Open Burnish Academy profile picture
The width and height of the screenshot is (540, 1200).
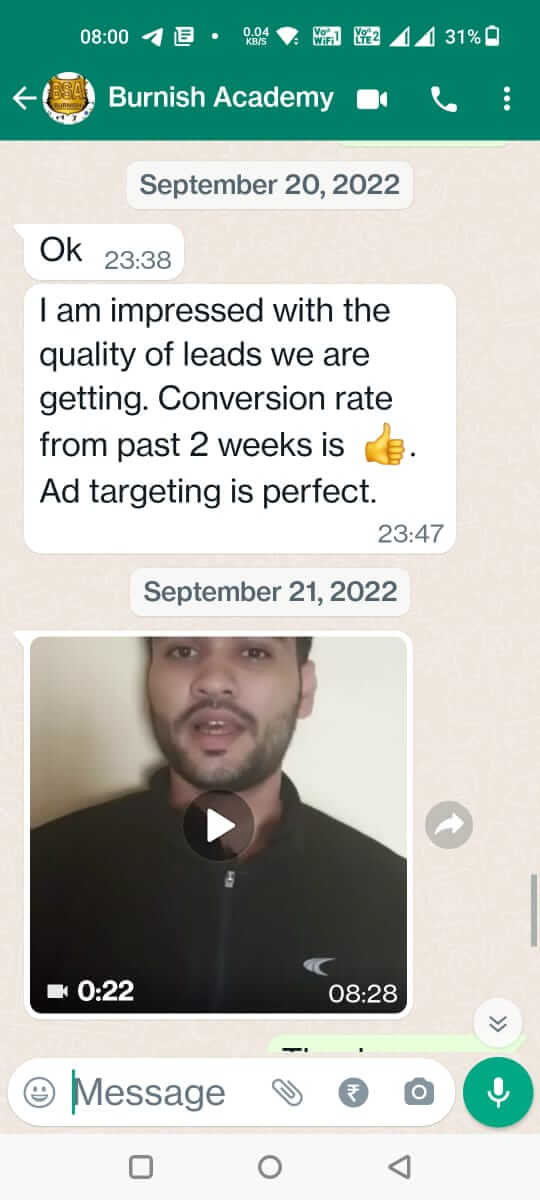[x=70, y=98]
